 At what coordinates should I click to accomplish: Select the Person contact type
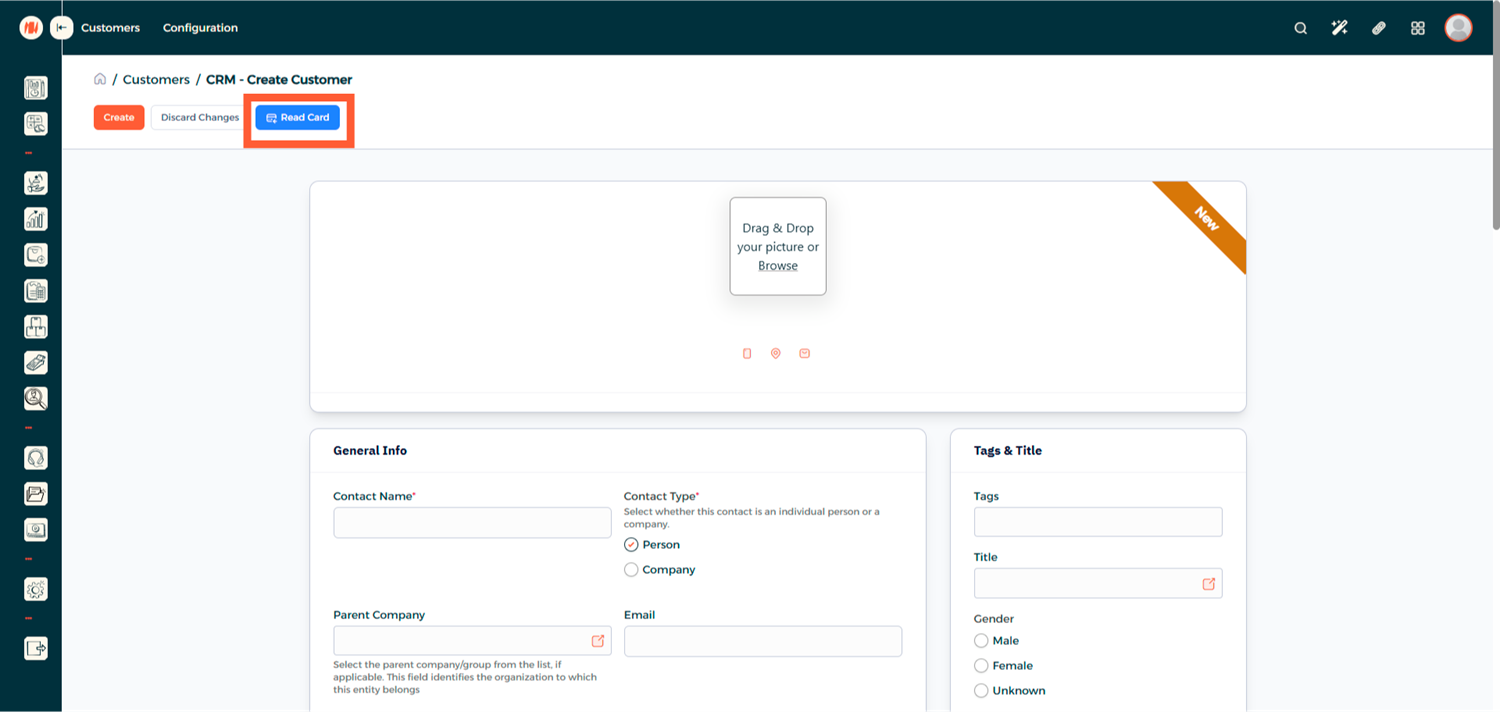pos(631,545)
